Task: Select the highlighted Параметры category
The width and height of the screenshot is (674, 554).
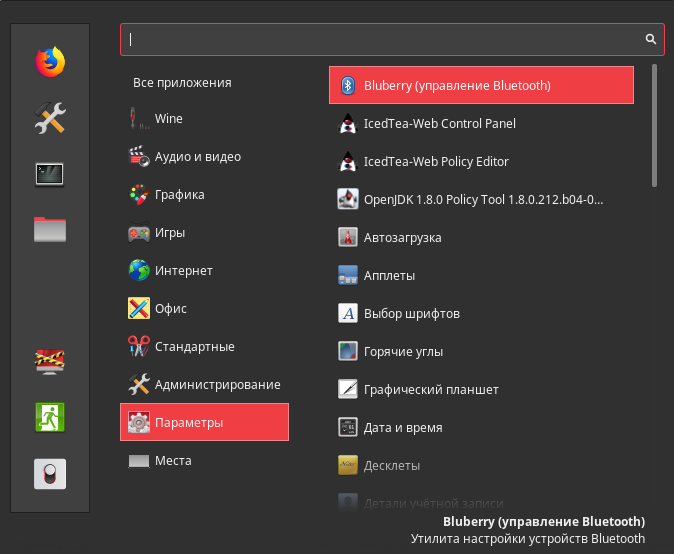Action: pyautogui.click(x=205, y=422)
